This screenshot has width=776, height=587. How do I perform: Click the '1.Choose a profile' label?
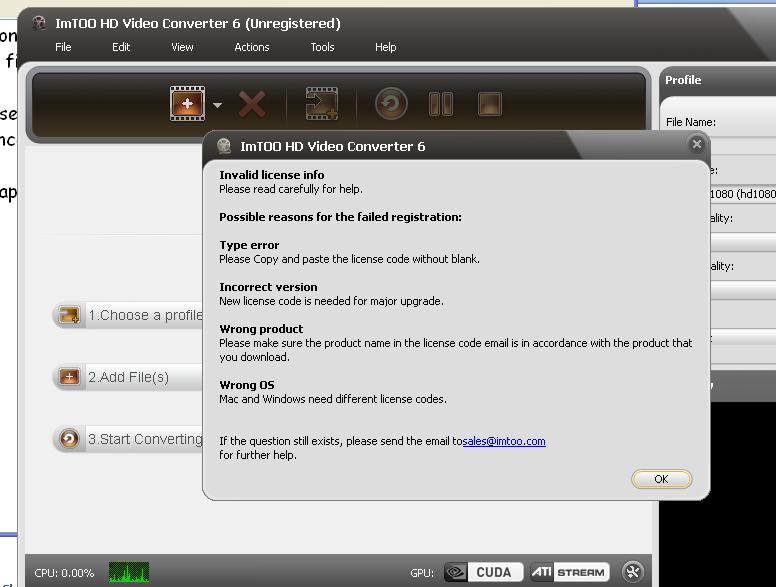click(146, 315)
